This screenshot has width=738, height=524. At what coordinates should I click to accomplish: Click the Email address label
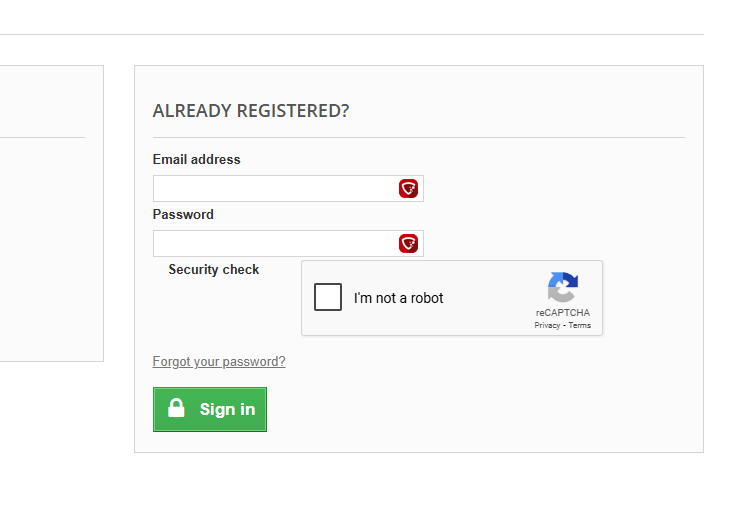tap(196, 160)
